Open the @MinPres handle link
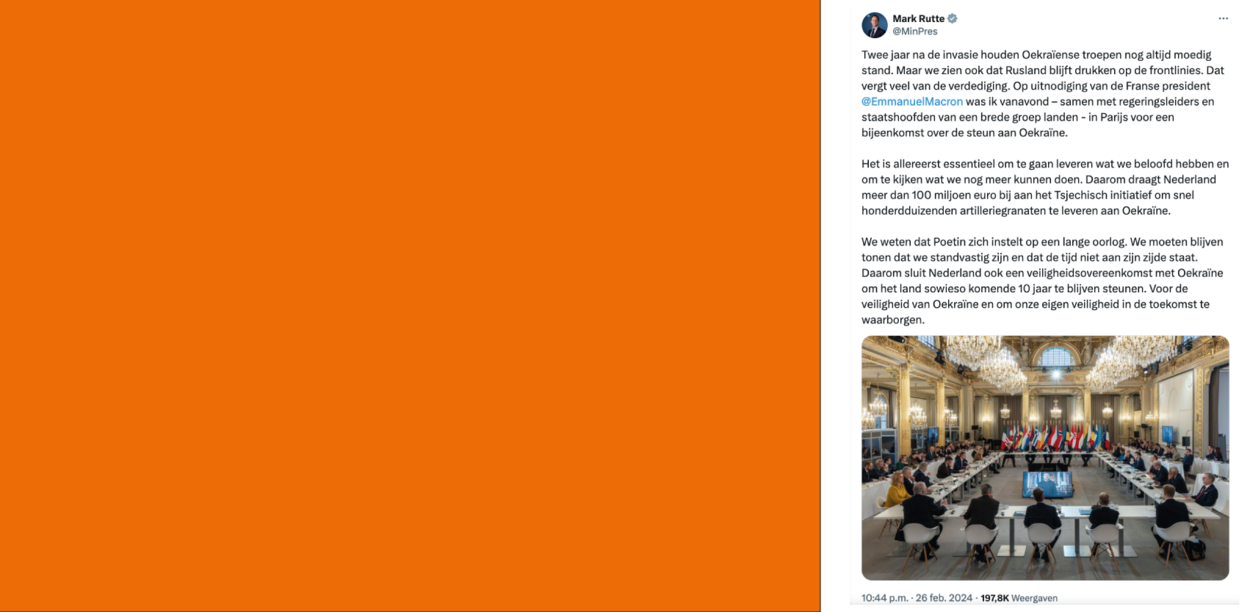This screenshot has width=1250, height=612. pos(915,32)
